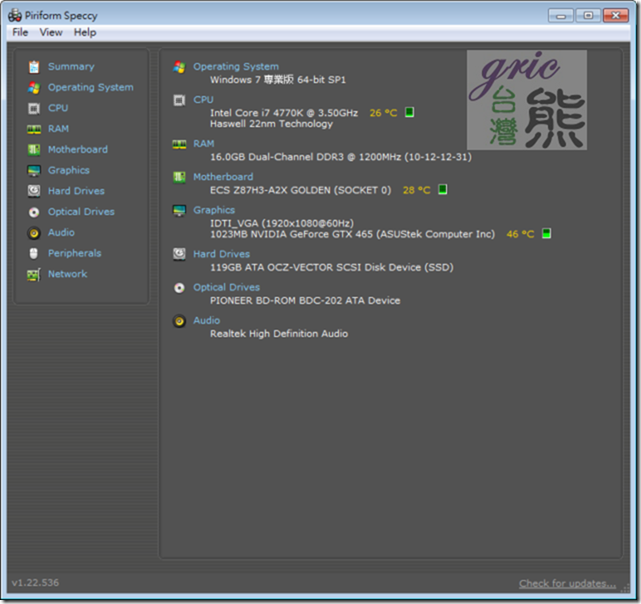641x604 pixels.
Task: Click the Motherboard icon in sidebar
Action: point(34,150)
